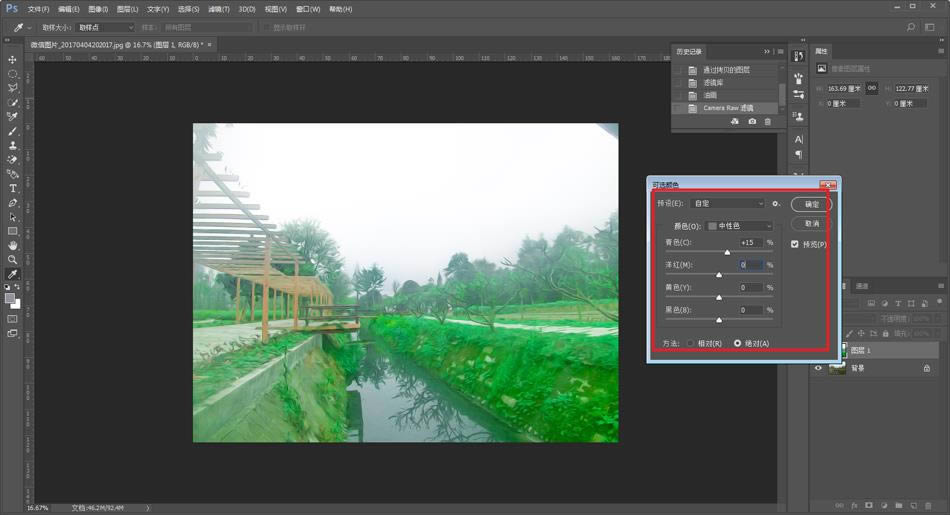The image size is (950, 515).
Task: Open the 预设 preset dropdown
Action: pos(728,203)
